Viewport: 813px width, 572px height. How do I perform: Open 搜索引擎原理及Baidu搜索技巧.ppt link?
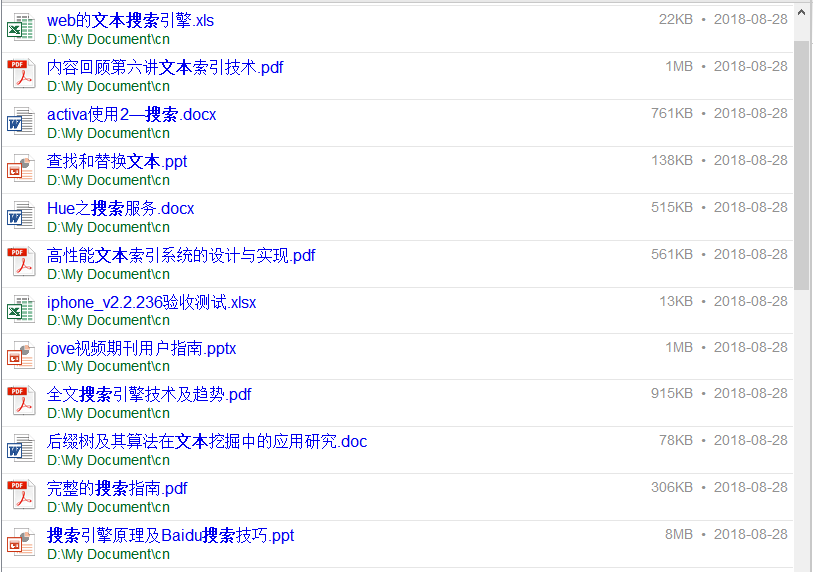click(x=170, y=535)
